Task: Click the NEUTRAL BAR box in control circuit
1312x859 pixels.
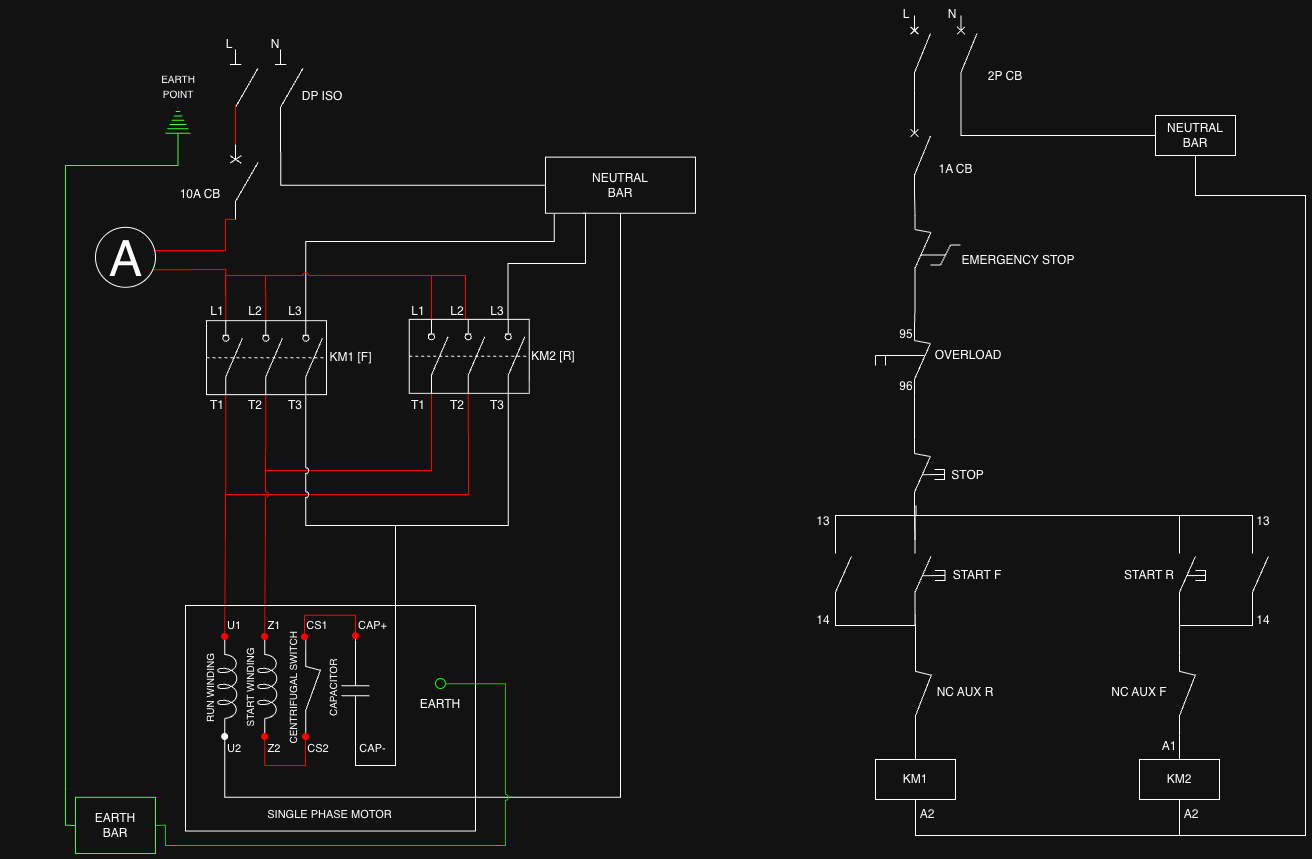Action: coord(1195,135)
